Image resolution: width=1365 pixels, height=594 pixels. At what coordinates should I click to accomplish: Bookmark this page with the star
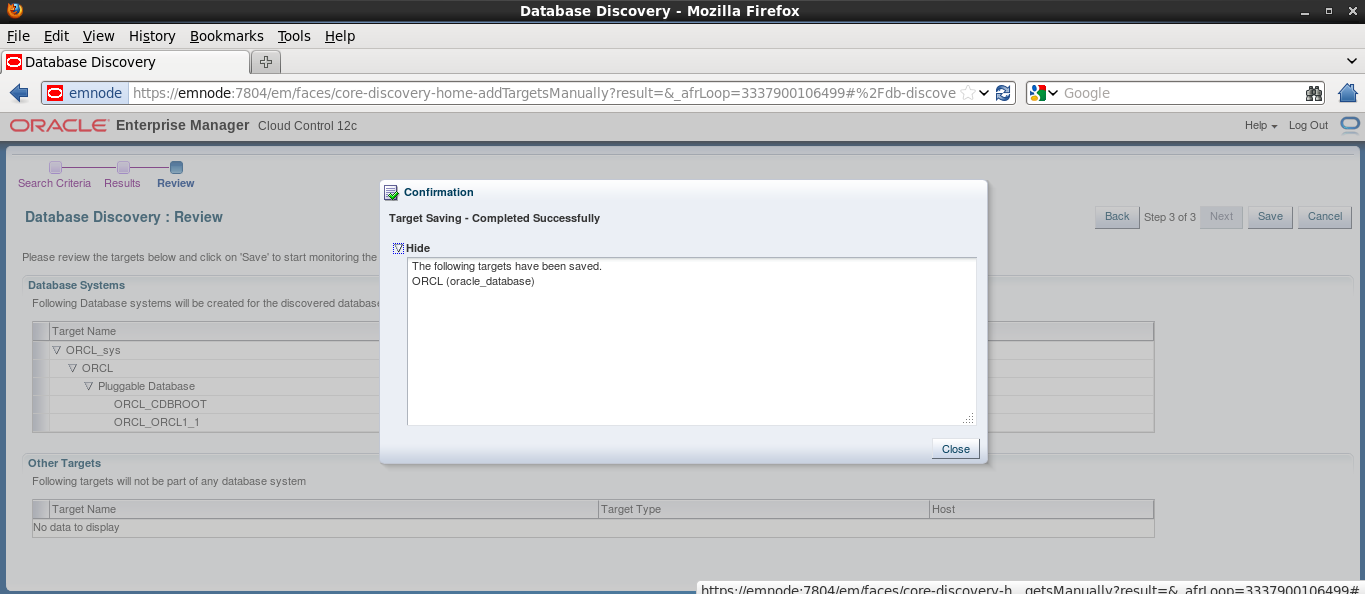click(x=967, y=93)
